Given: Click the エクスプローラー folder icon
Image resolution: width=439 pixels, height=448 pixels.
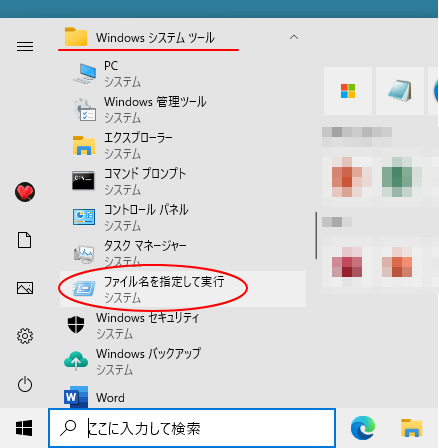Looking at the screenshot, I should pyautogui.click(x=84, y=146).
